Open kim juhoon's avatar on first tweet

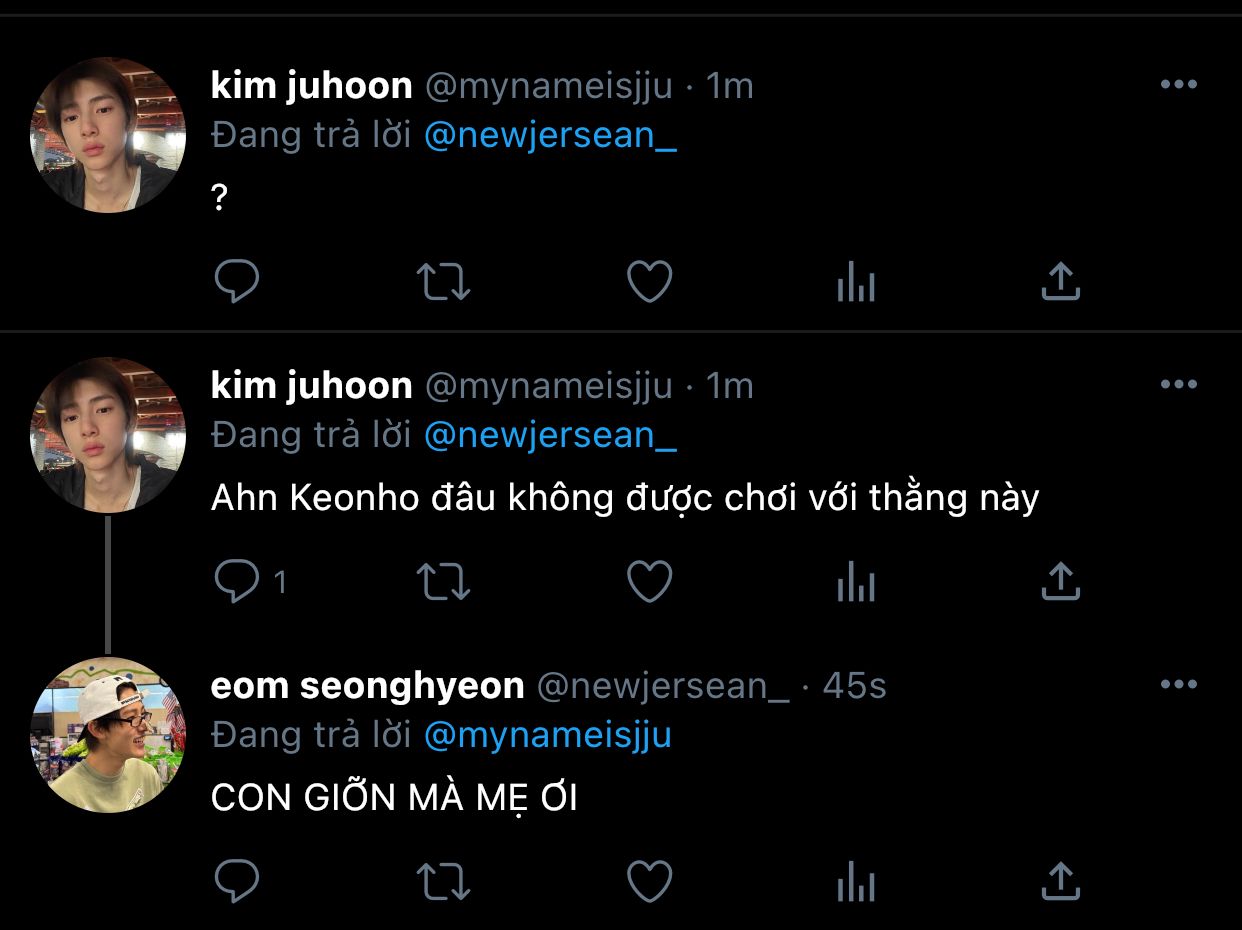coord(108,135)
